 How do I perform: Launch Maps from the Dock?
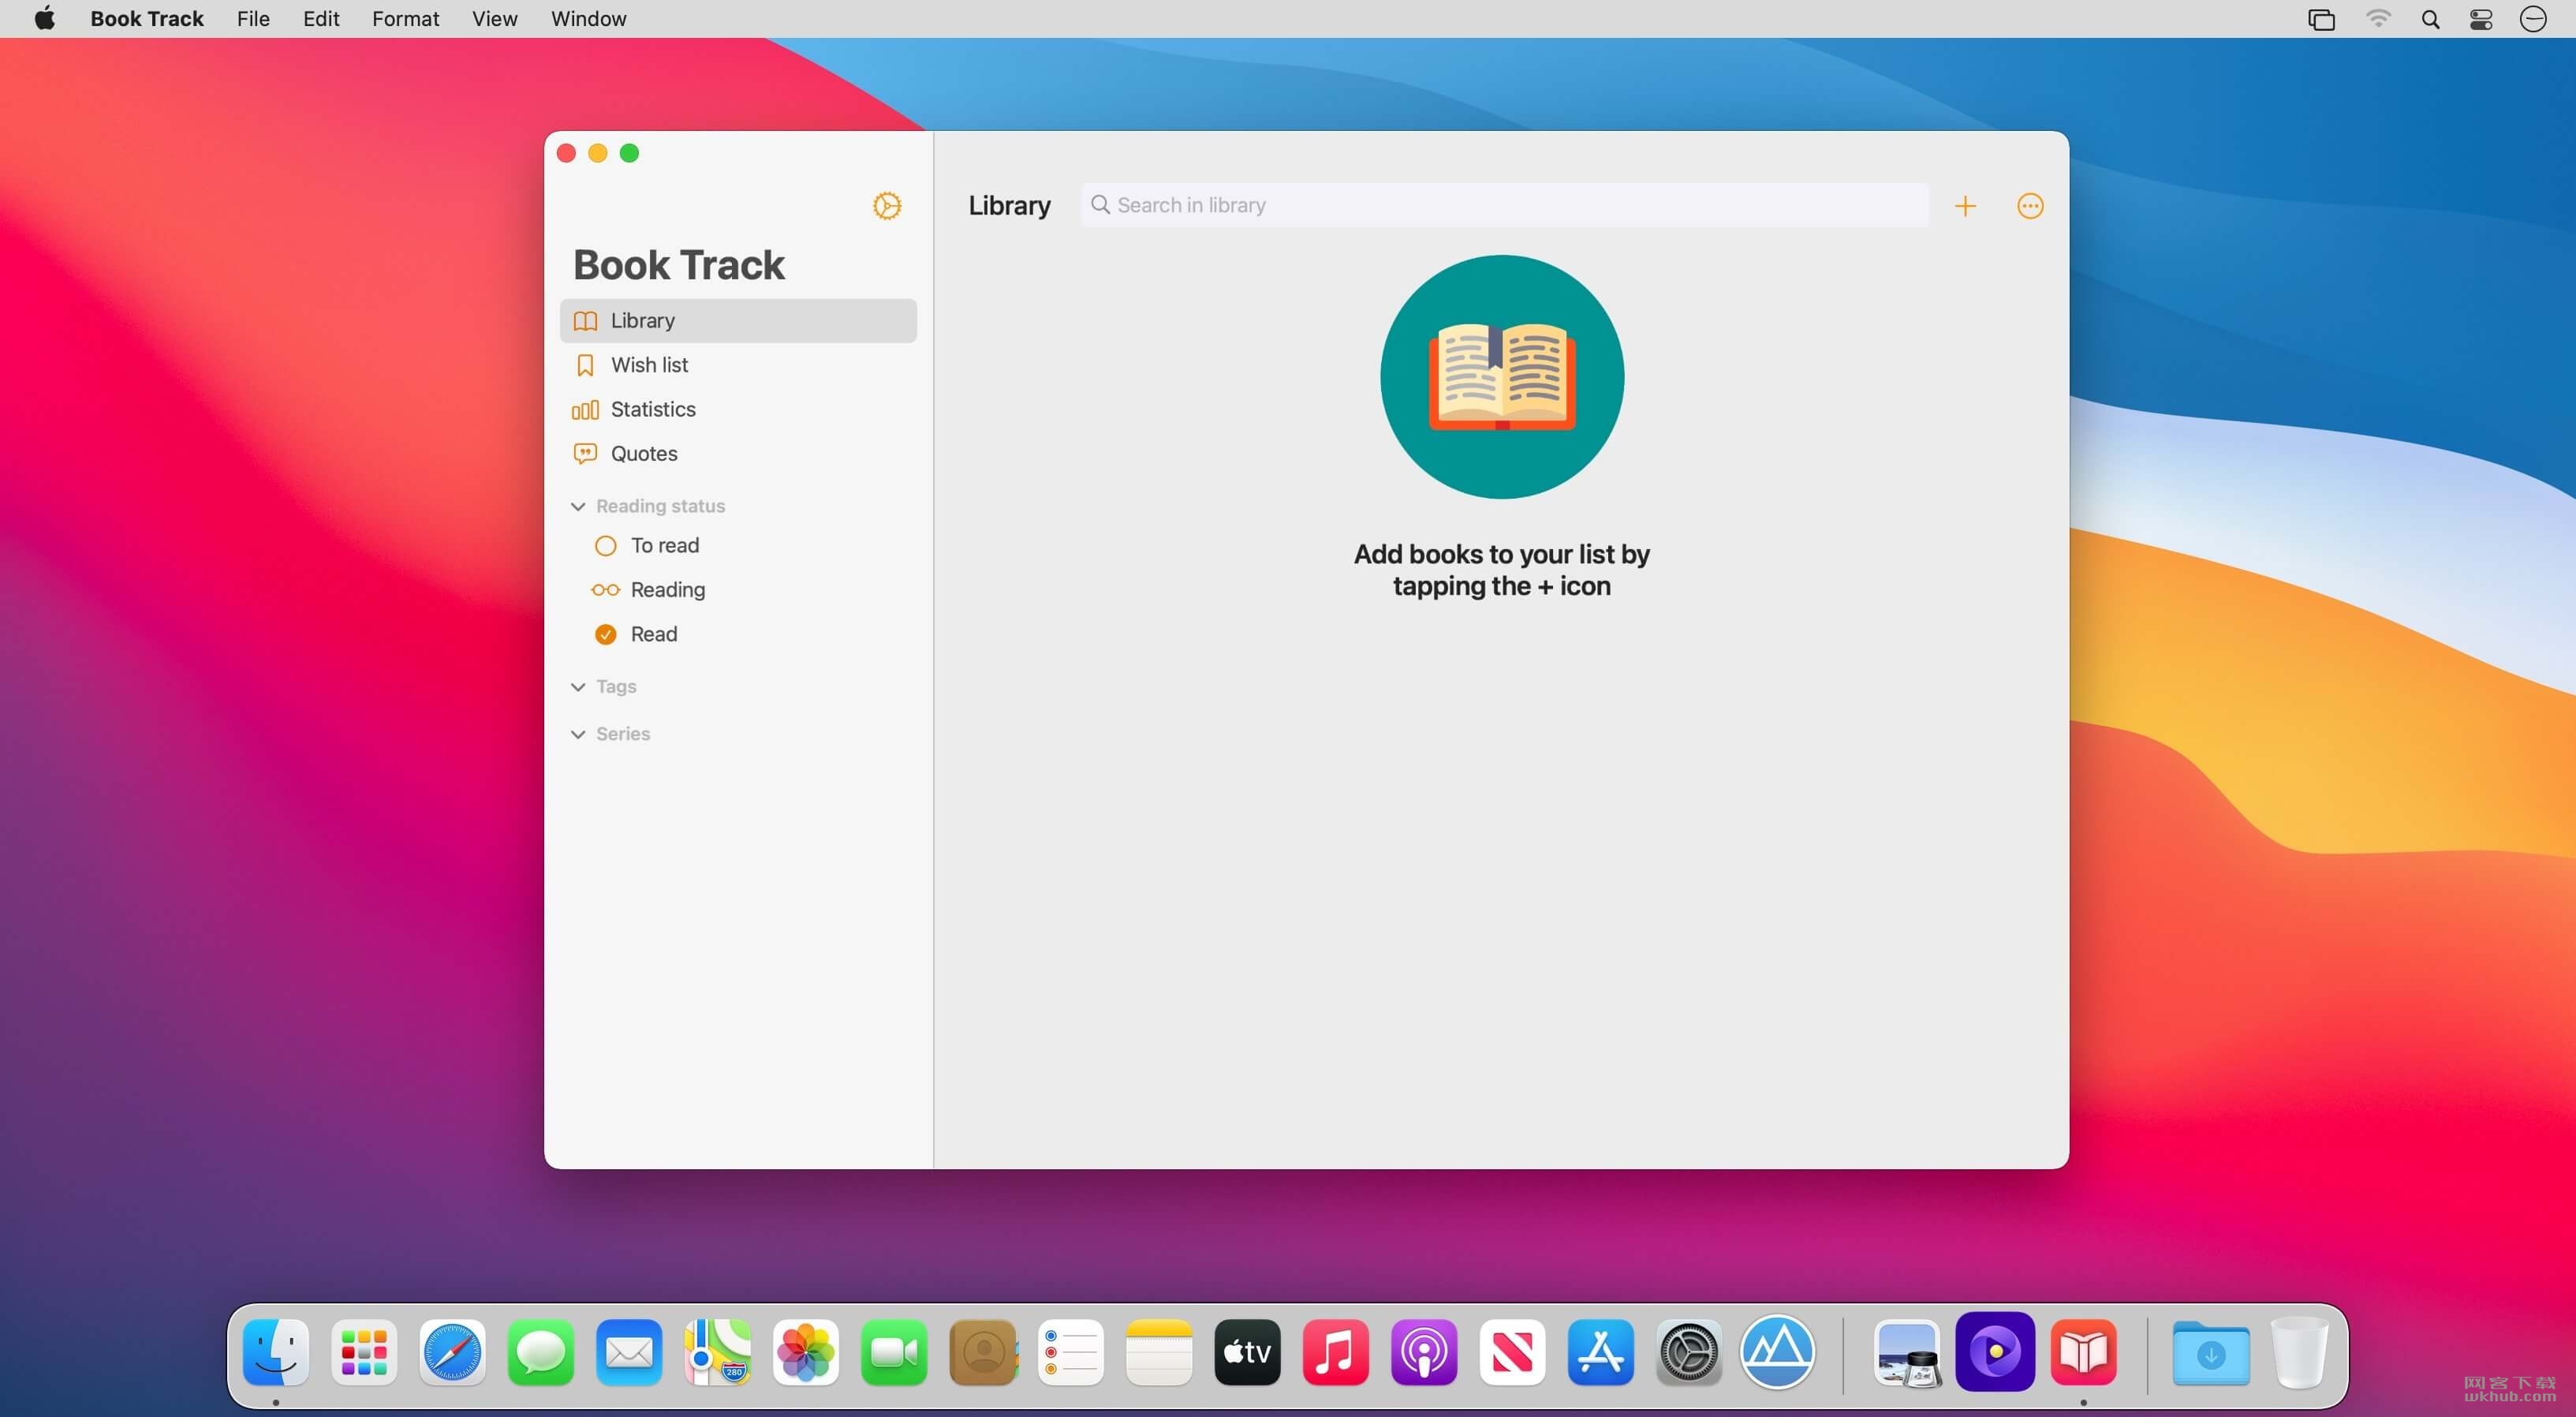click(x=718, y=1352)
